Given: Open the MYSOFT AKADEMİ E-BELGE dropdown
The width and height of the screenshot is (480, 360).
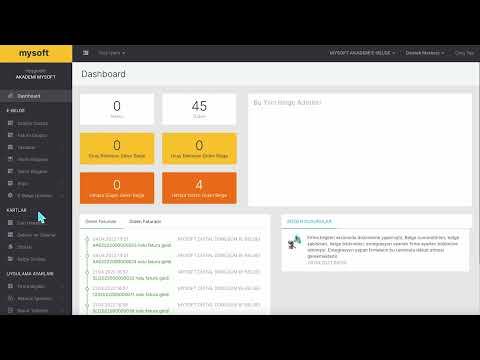Looking at the screenshot, I should pos(362,53).
